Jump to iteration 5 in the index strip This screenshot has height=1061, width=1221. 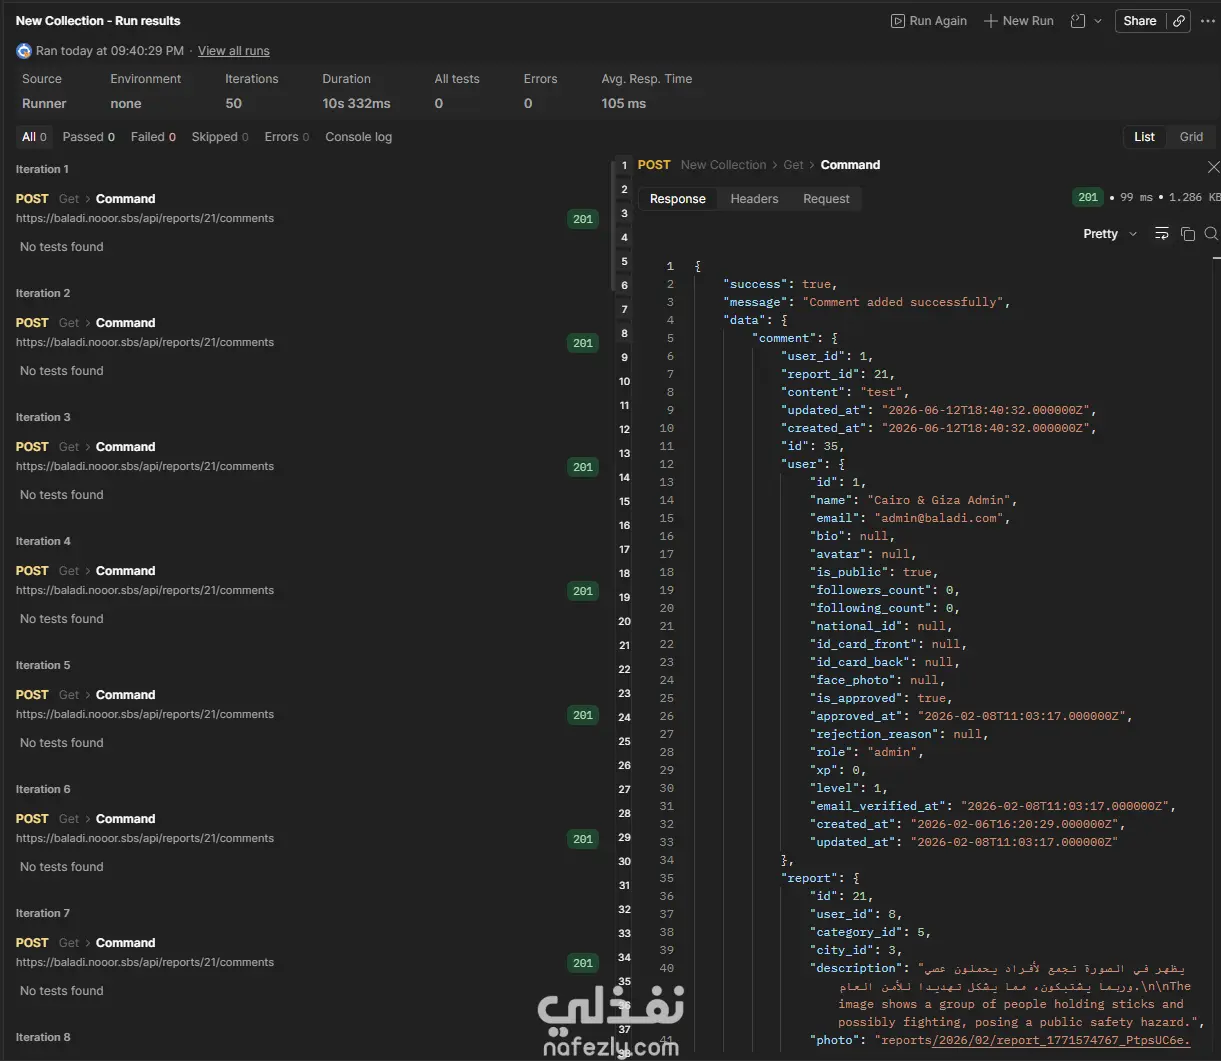click(x=624, y=262)
